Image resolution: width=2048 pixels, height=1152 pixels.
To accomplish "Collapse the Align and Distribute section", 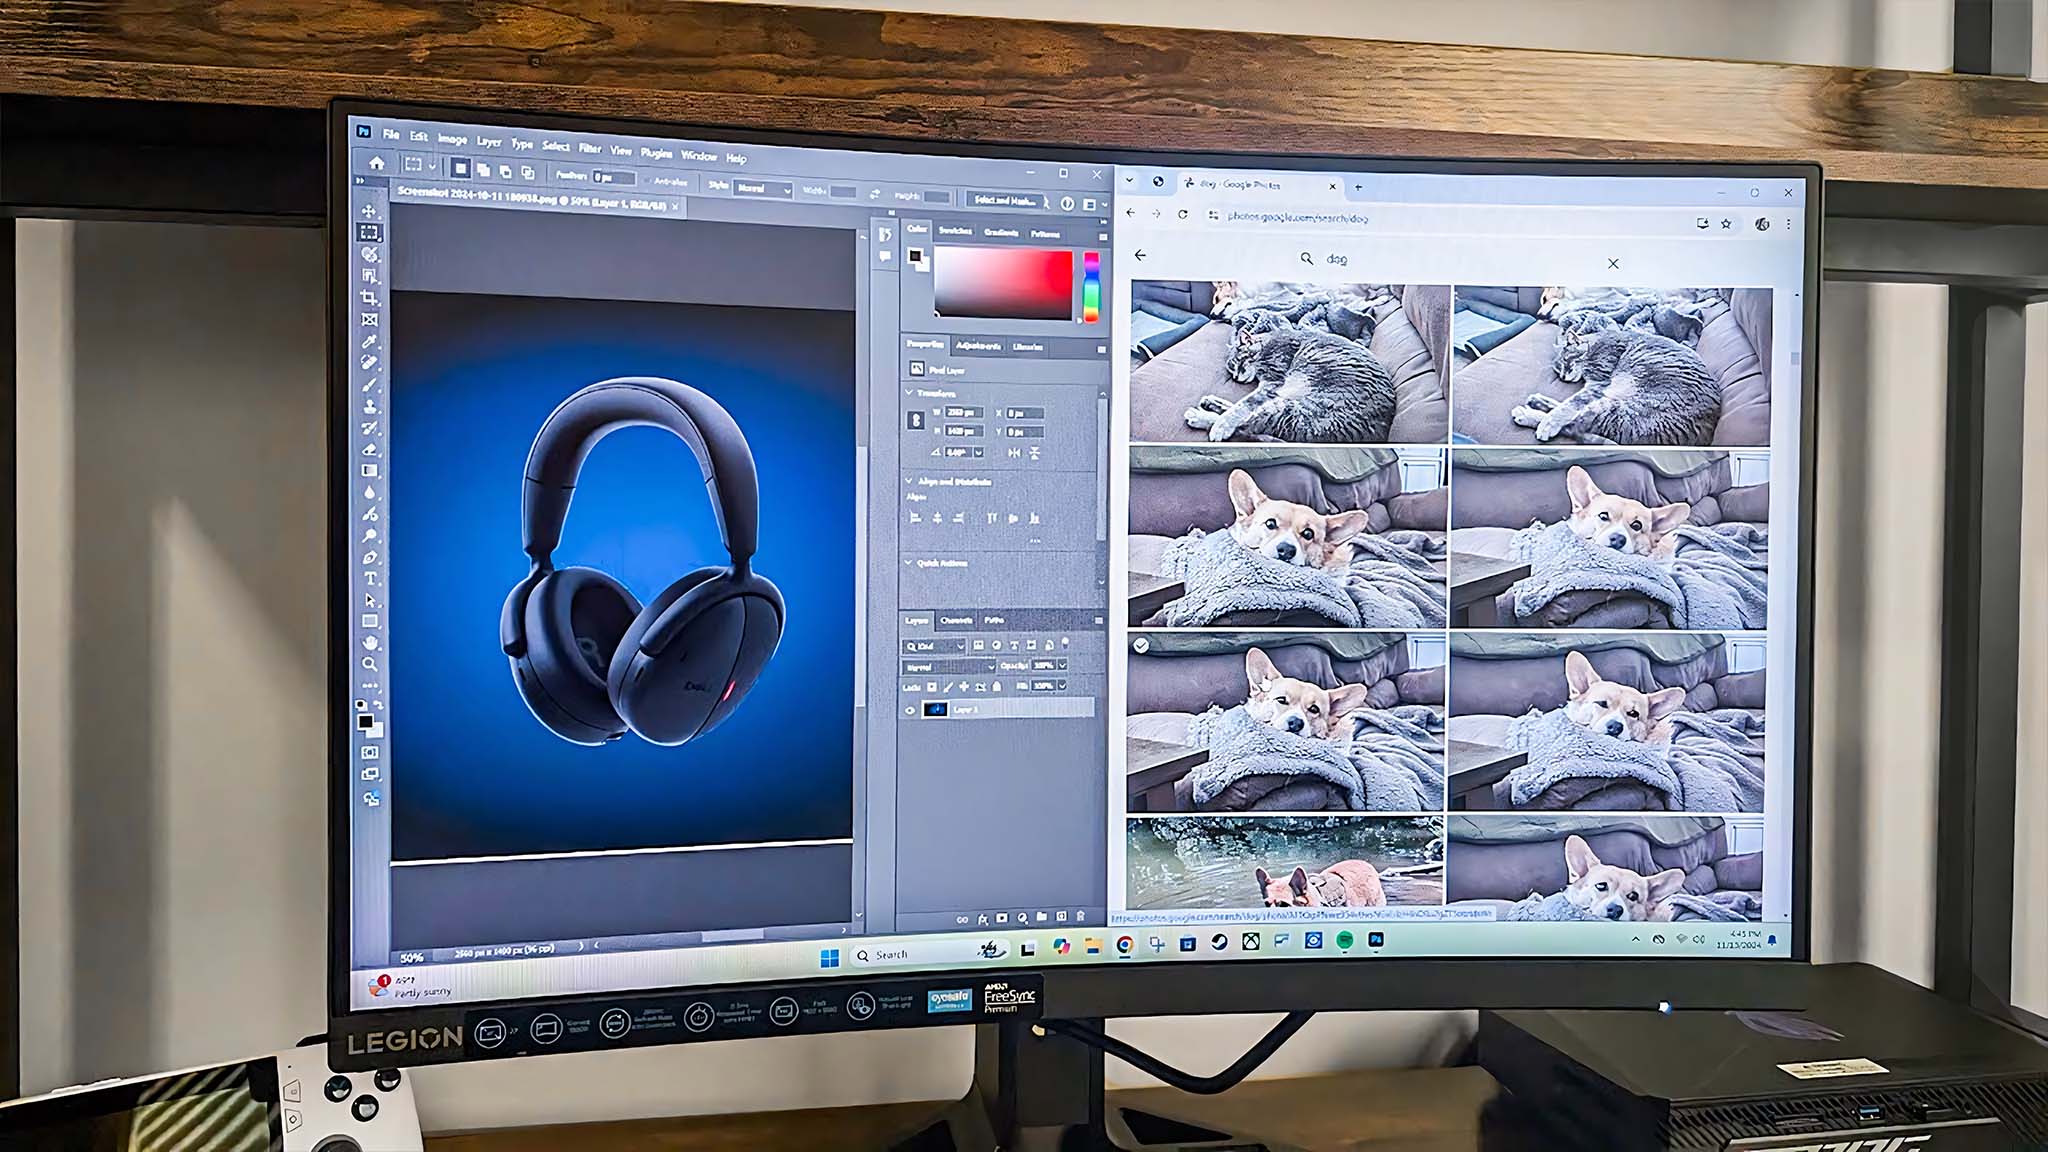I will (909, 481).
